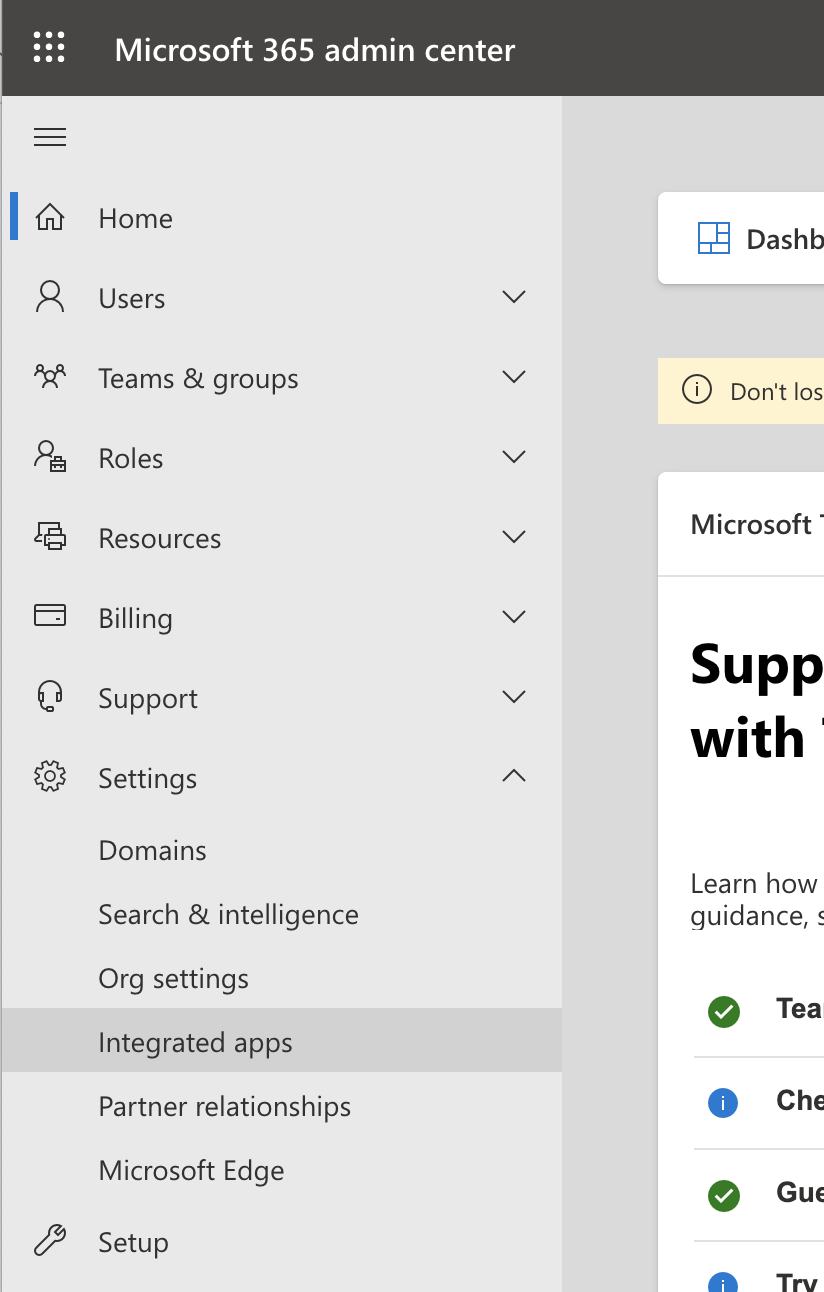The width and height of the screenshot is (824, 1292).
Task: Open Integrated apps in the navigation menu
Action: pos(195,1042)
